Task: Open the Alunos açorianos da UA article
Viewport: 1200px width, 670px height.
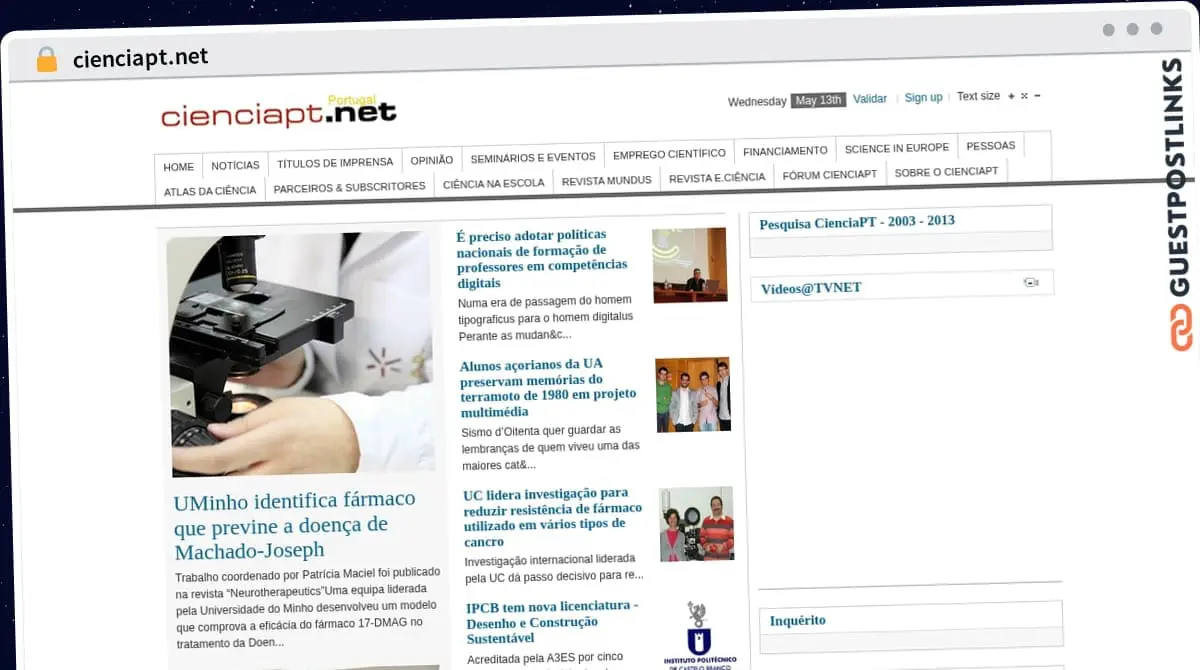Action: tap(549, 388)
